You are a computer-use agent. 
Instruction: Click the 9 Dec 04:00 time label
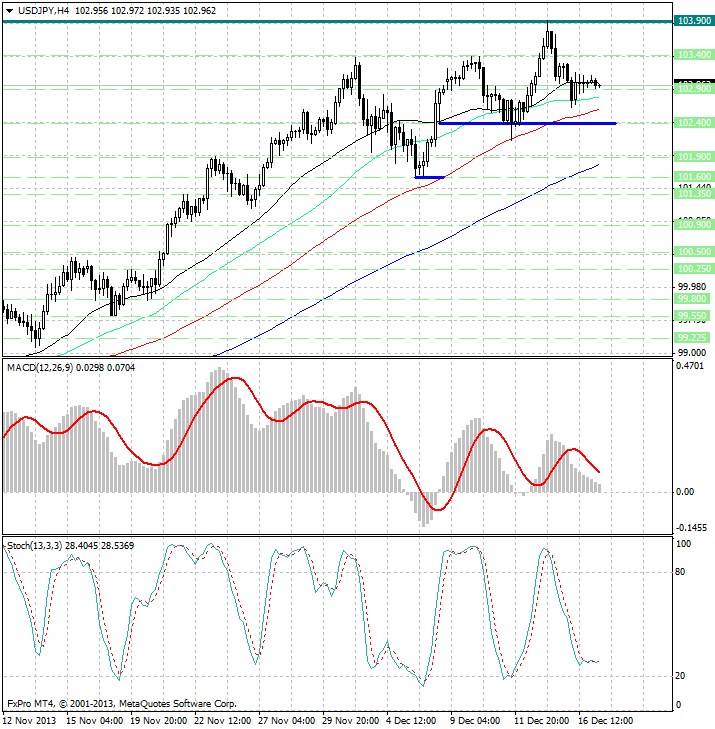coord(475,721)
